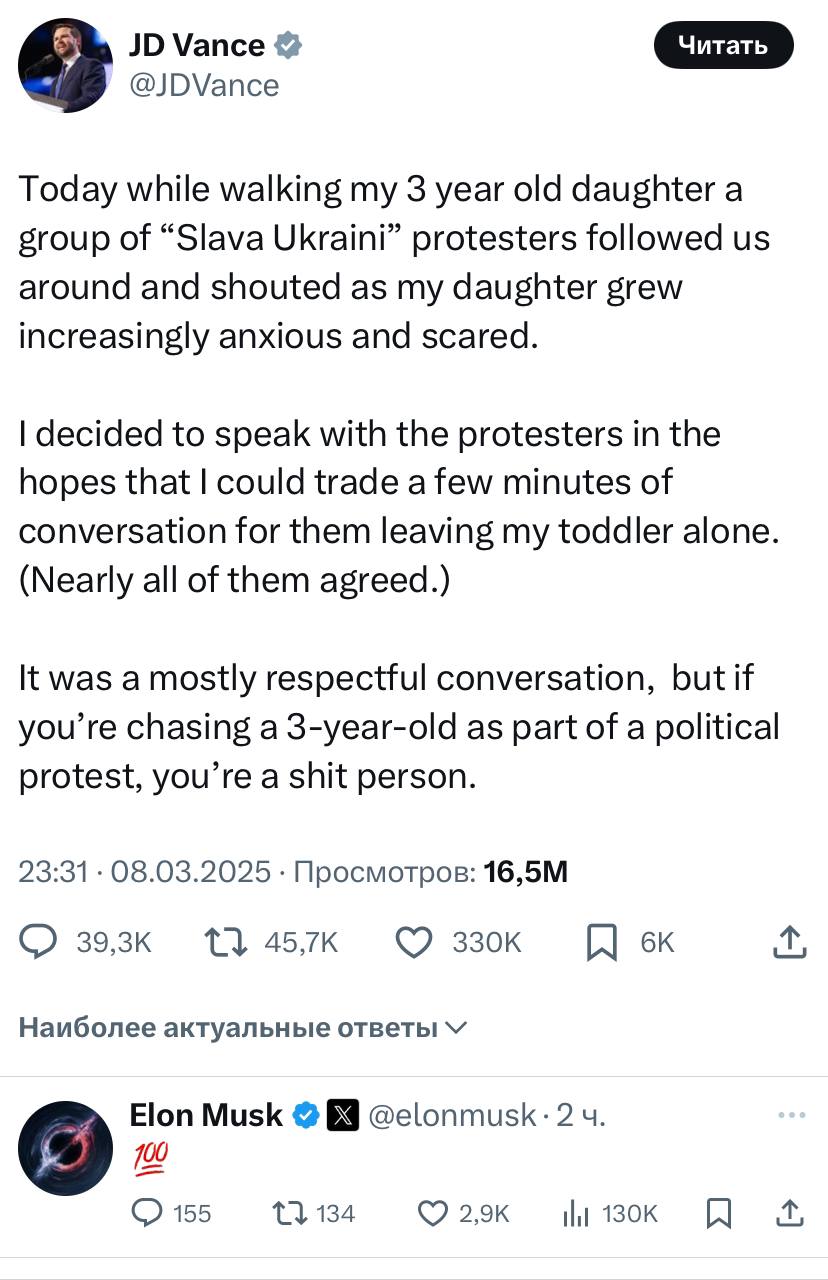Share the JD Vance post

790,942
